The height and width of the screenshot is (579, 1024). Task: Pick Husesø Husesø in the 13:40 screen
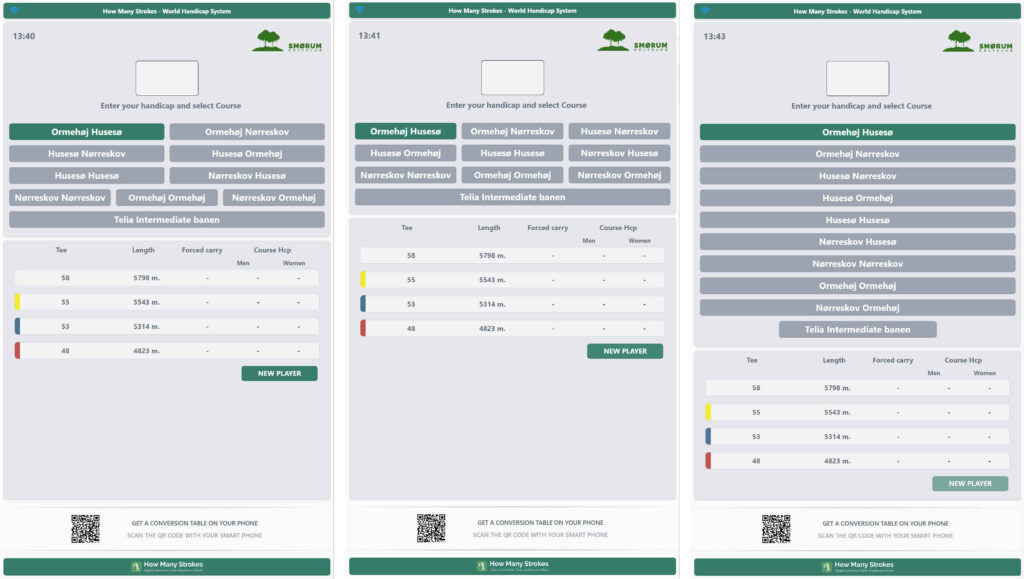pyautogui.click(x=87, y=176)
